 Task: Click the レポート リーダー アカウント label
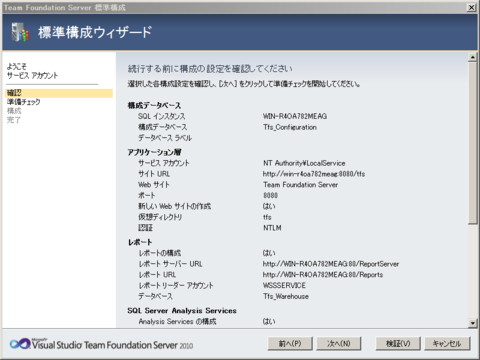(176, 286)
